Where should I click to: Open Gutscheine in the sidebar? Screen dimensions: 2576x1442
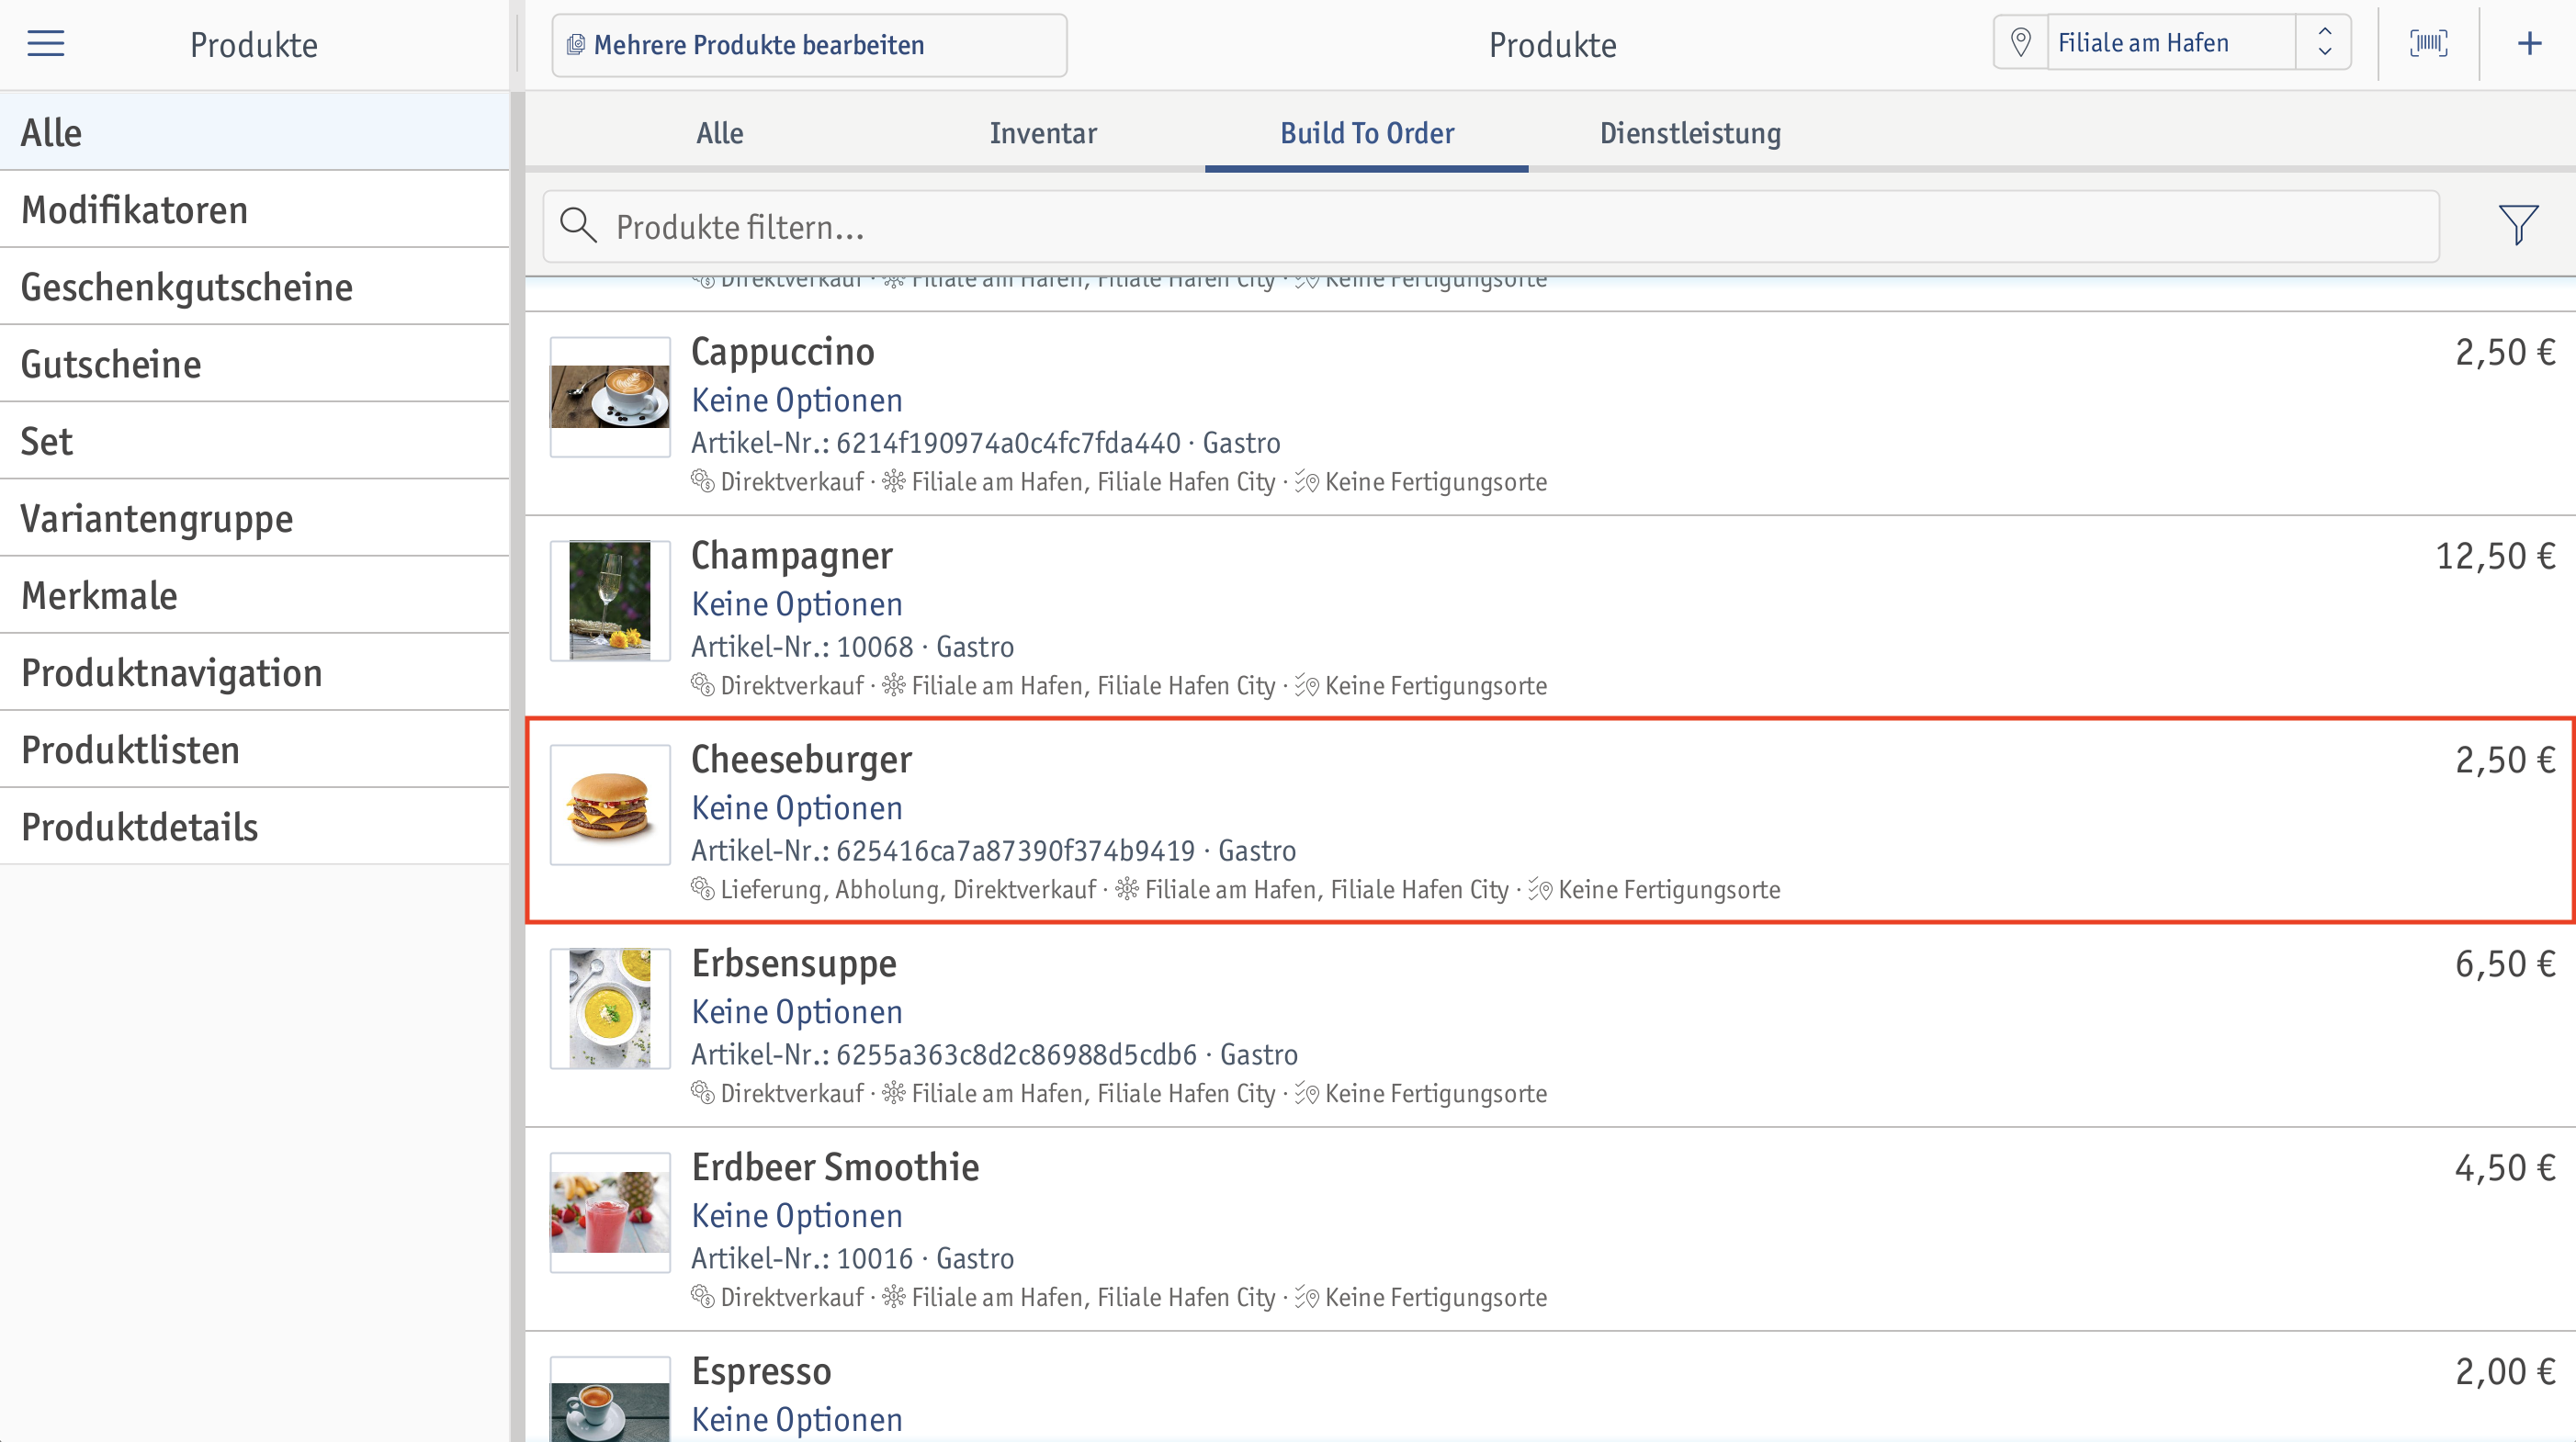254,363
